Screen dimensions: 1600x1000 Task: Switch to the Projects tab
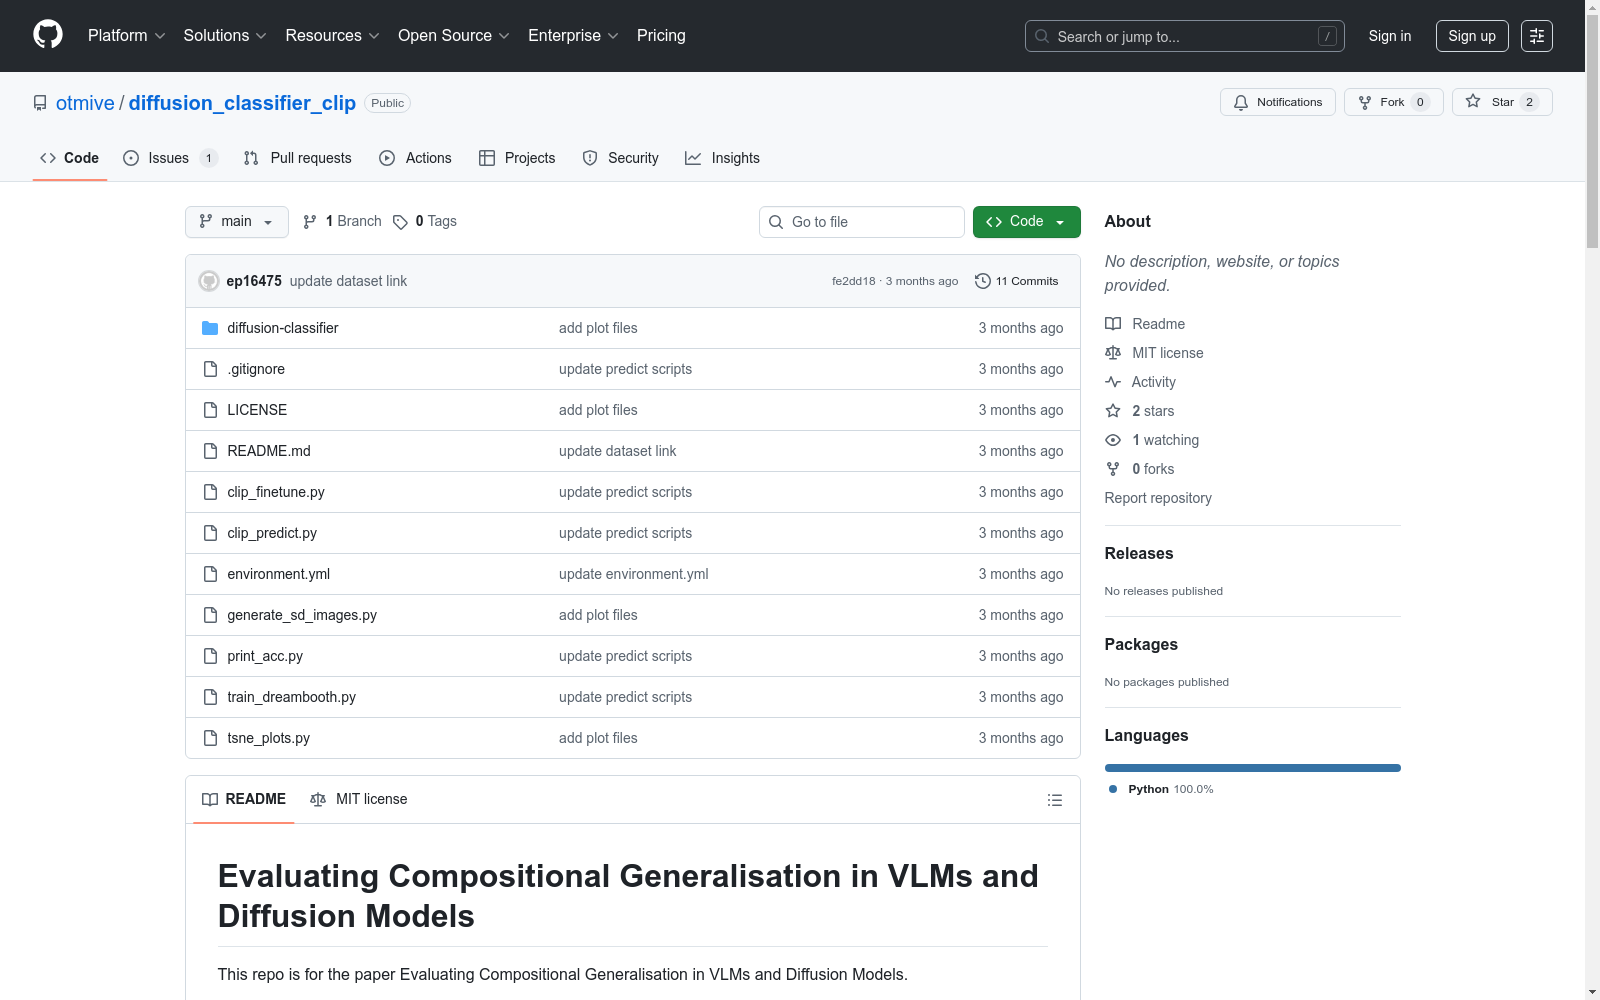coord(517,158)
